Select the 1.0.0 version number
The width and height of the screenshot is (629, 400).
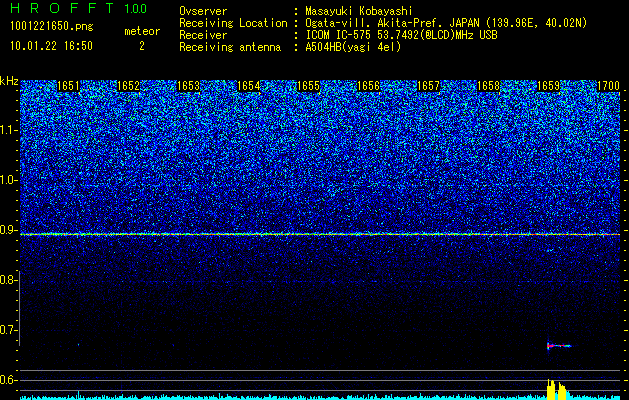[x=135, y=9]
